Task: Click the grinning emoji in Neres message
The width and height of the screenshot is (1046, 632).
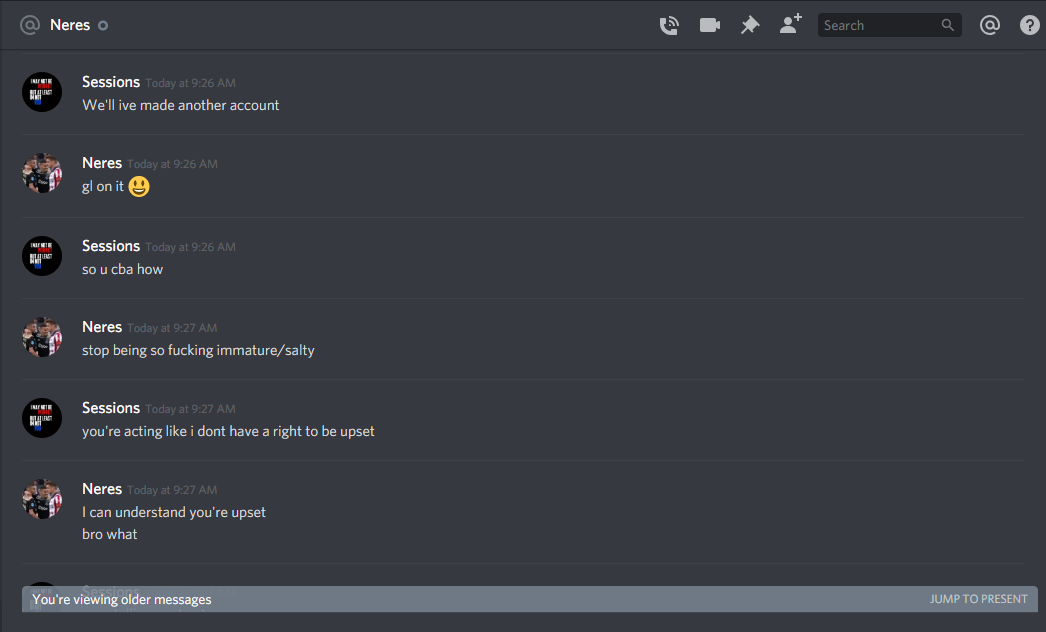Action: click(x=139, y=186)
